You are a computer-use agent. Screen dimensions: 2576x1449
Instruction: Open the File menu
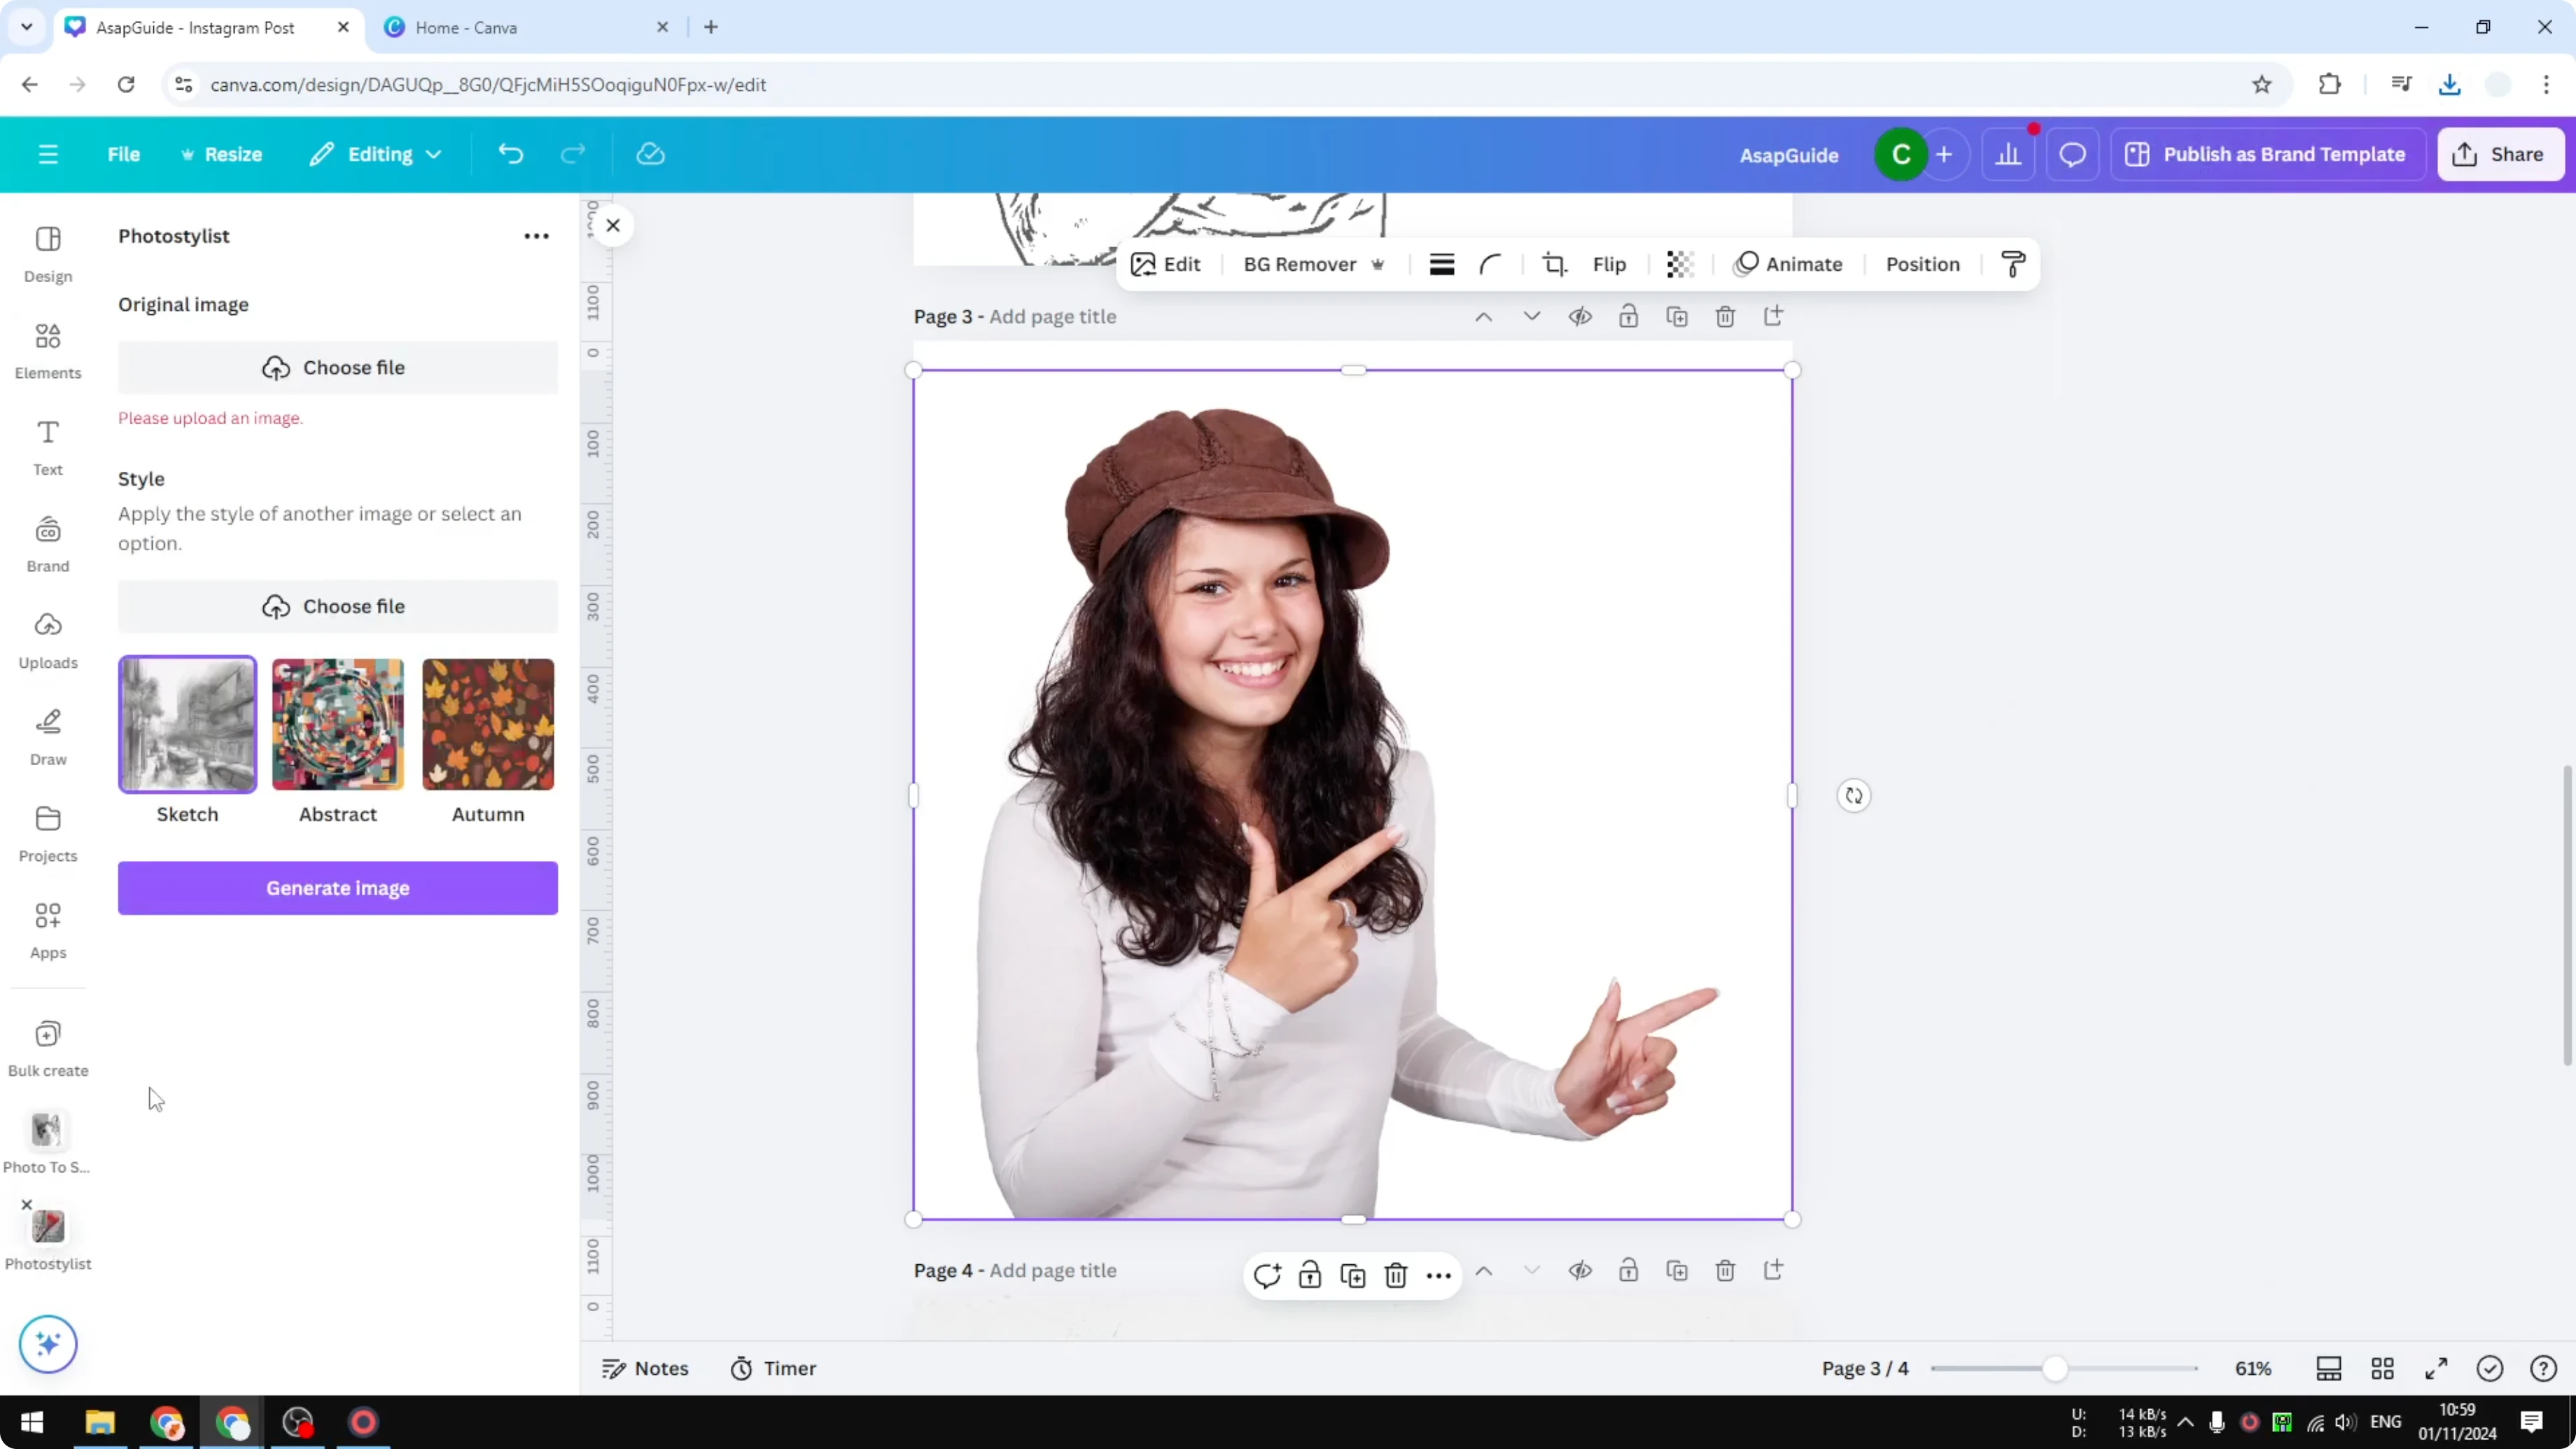(124, 154)
